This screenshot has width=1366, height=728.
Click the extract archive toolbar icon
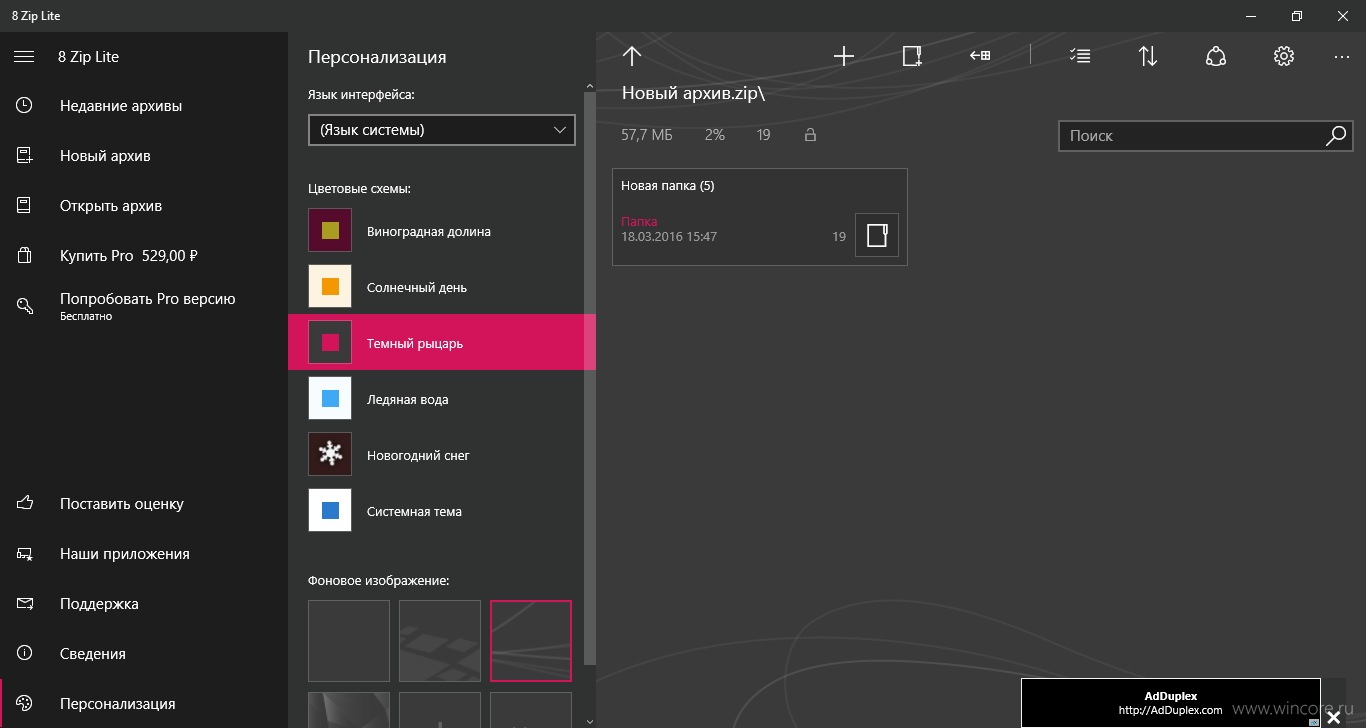coord(980,56)
